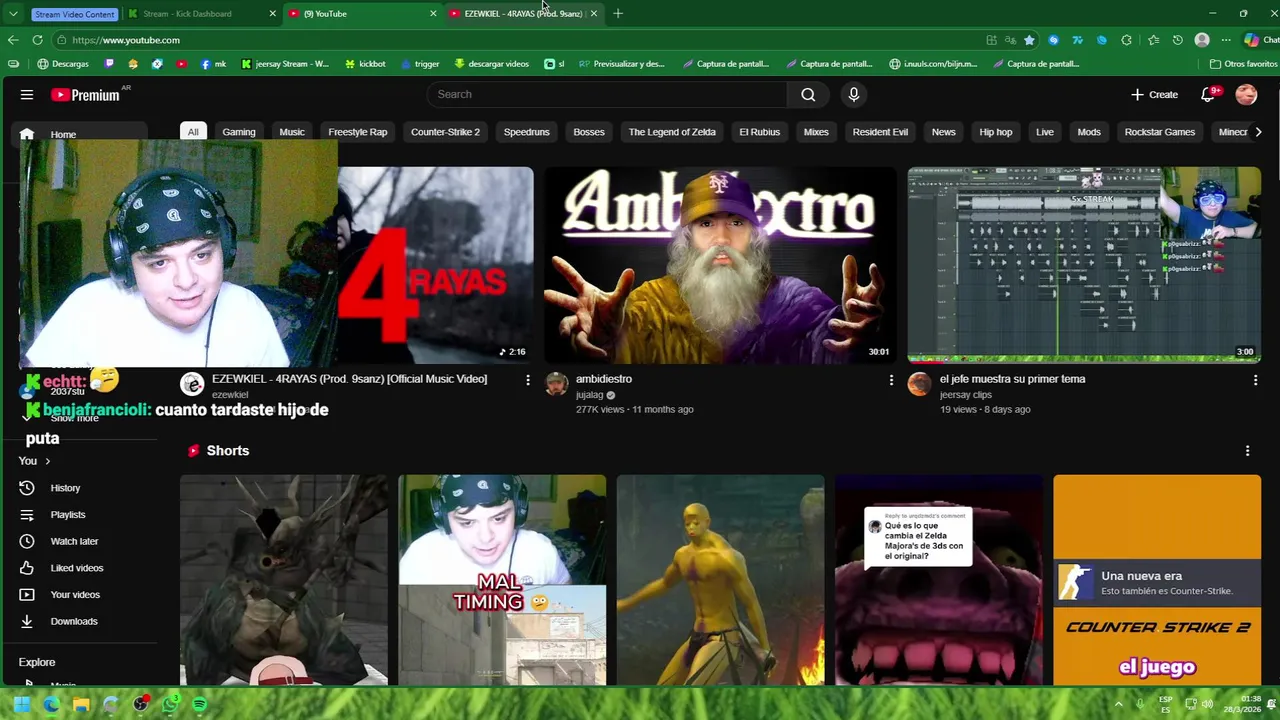Select the El Rubius chip
The width and height of the screenshot is (1280, 720).
click(x=759, y=132)
